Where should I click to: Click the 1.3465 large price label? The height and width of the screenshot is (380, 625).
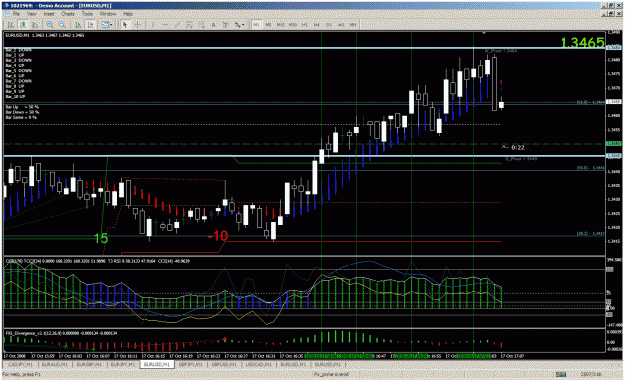pyautogui.click(x=582, y=42)
